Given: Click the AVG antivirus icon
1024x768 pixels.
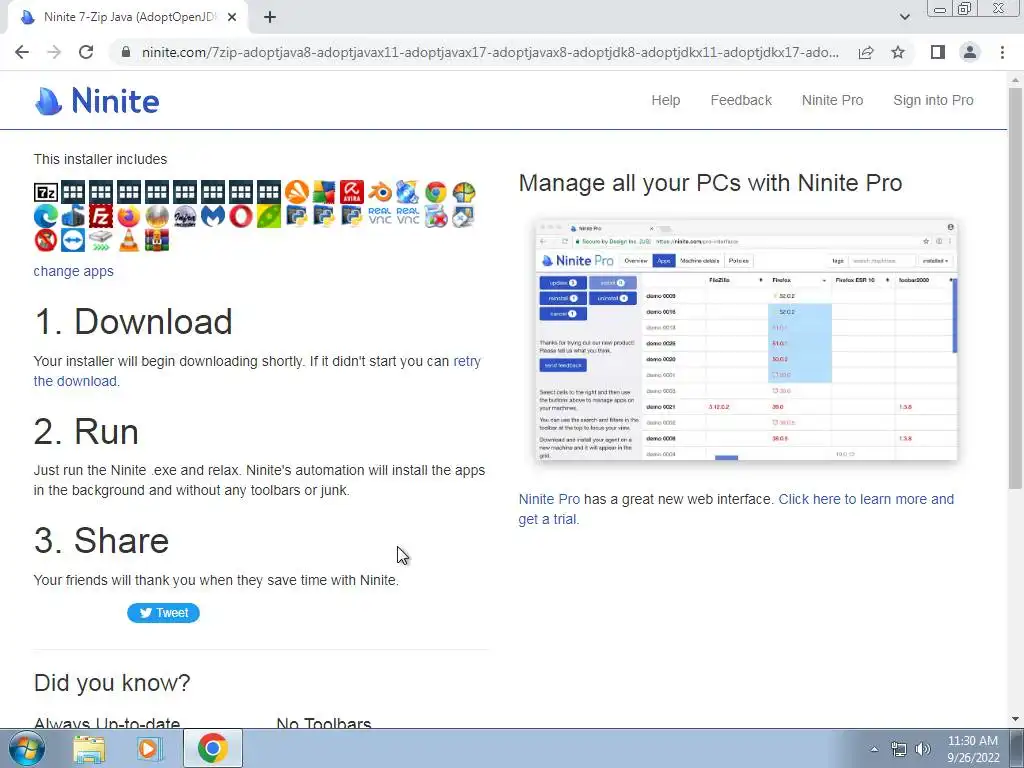Looking at the screenshot, I should point(324,192).
